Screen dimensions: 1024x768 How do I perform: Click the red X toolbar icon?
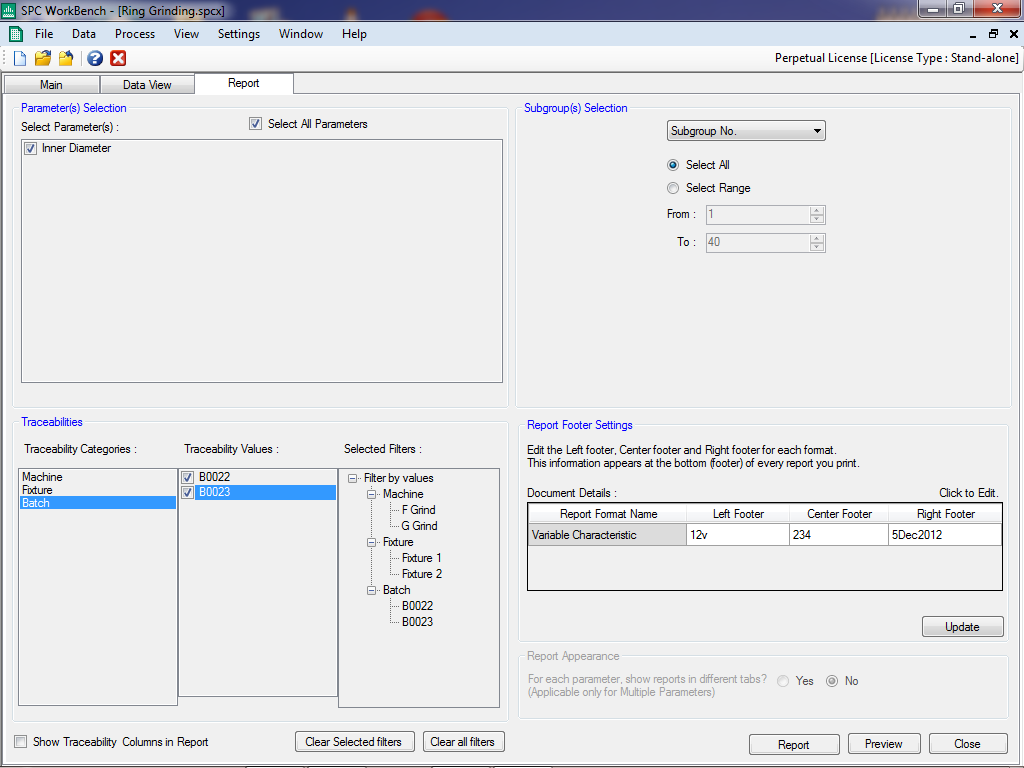click(x=118, y=58)
